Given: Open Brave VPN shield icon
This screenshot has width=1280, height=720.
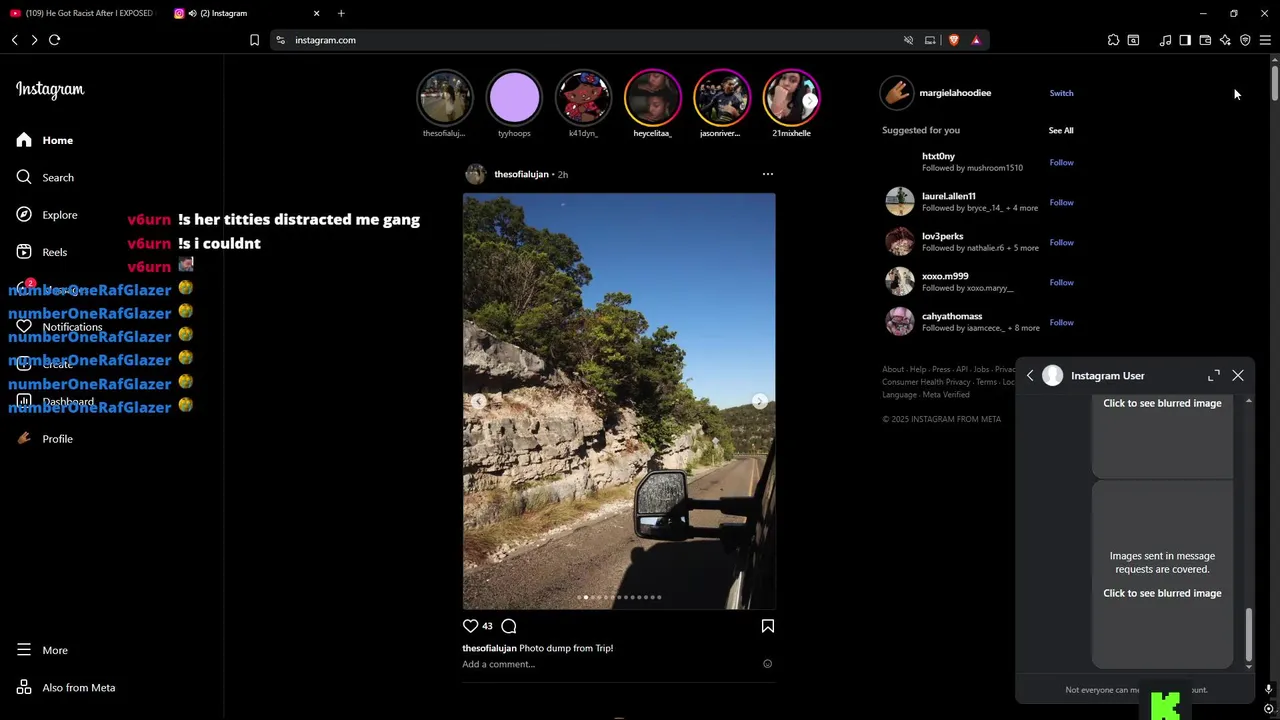Looking at the screenshot, I should point(1245,40).
